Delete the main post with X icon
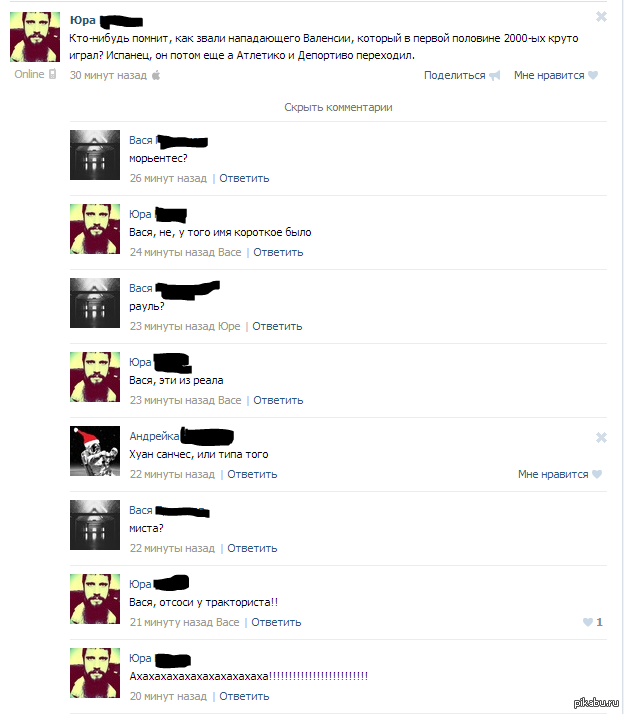This screenshot has width=624, height=714. 601,17
